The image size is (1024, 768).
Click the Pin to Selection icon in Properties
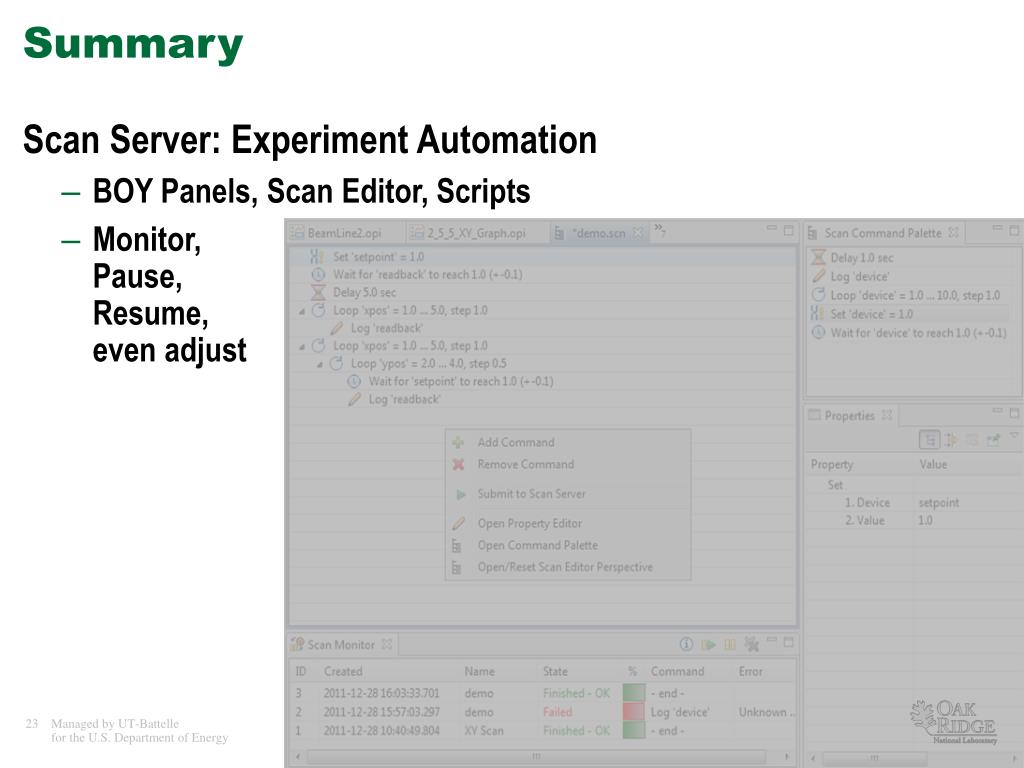[x=993, y=440]
